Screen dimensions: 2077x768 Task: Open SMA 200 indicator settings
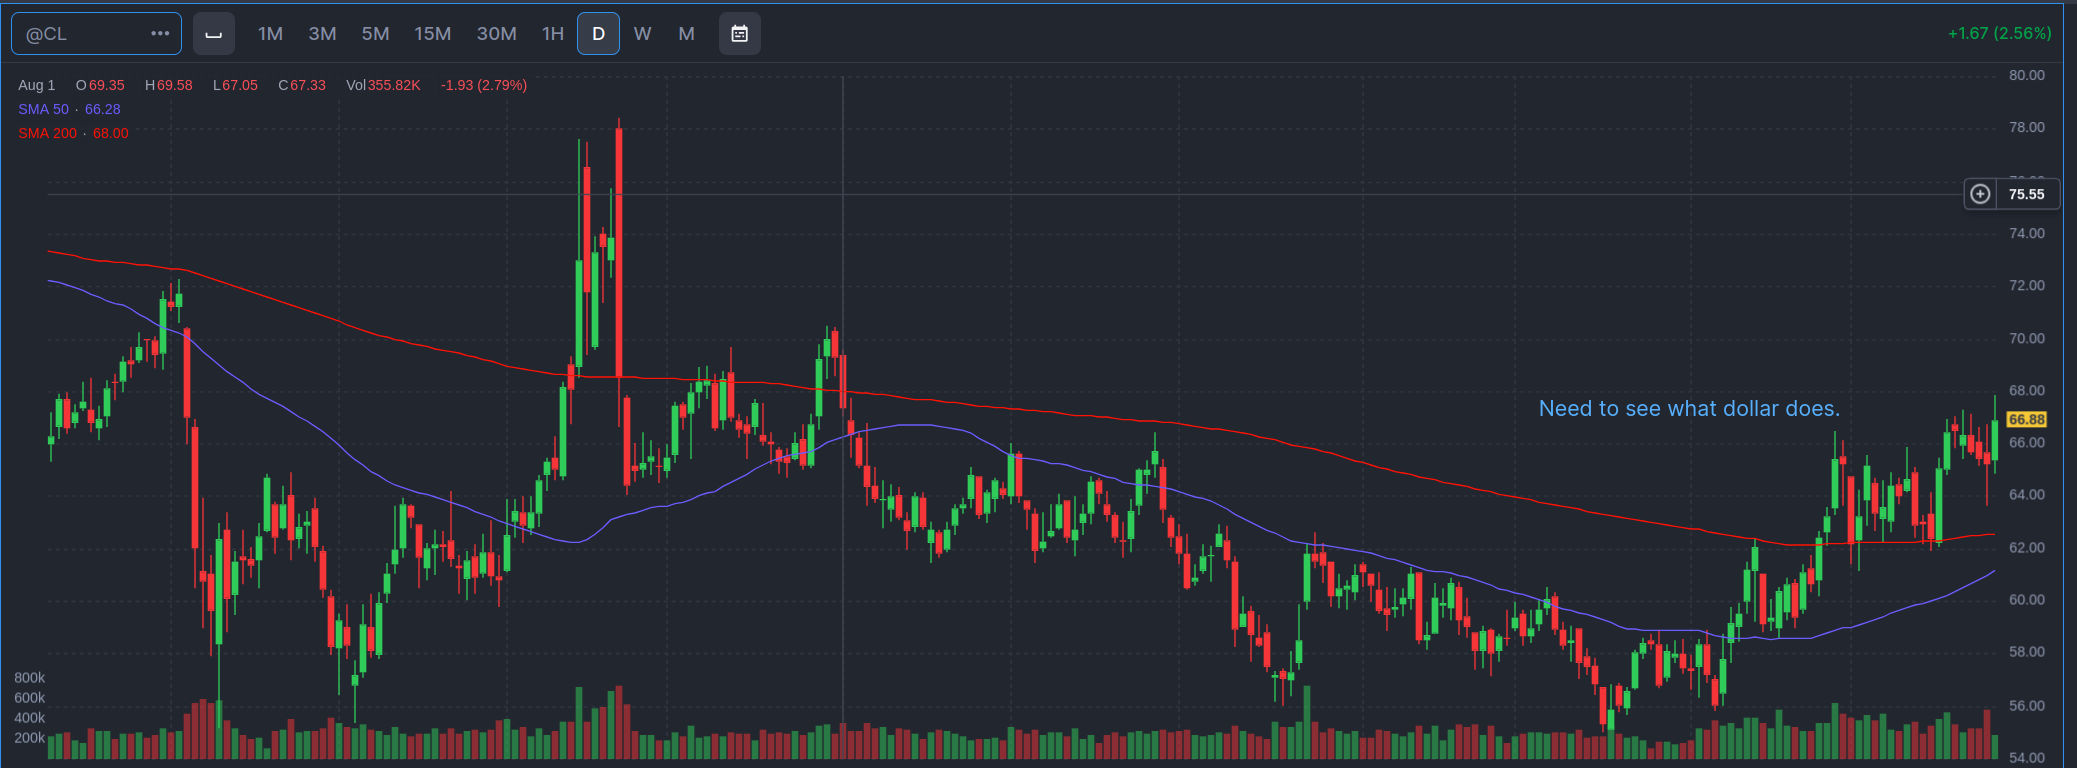click(x=47, y=133)
